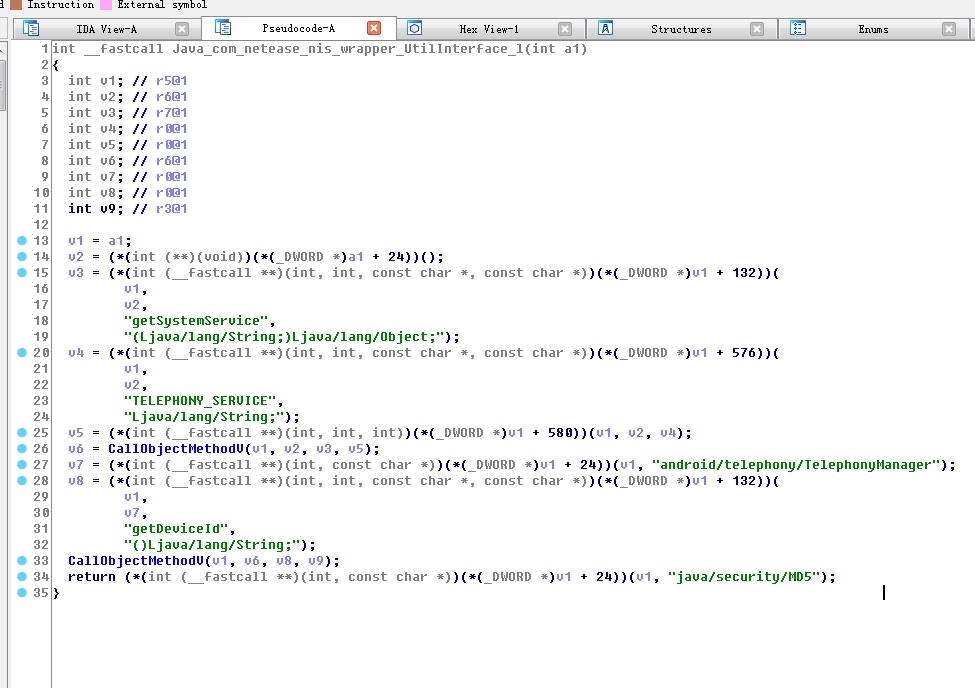
Task: Open the Enums tab
Action: click(x=873, y=29)
